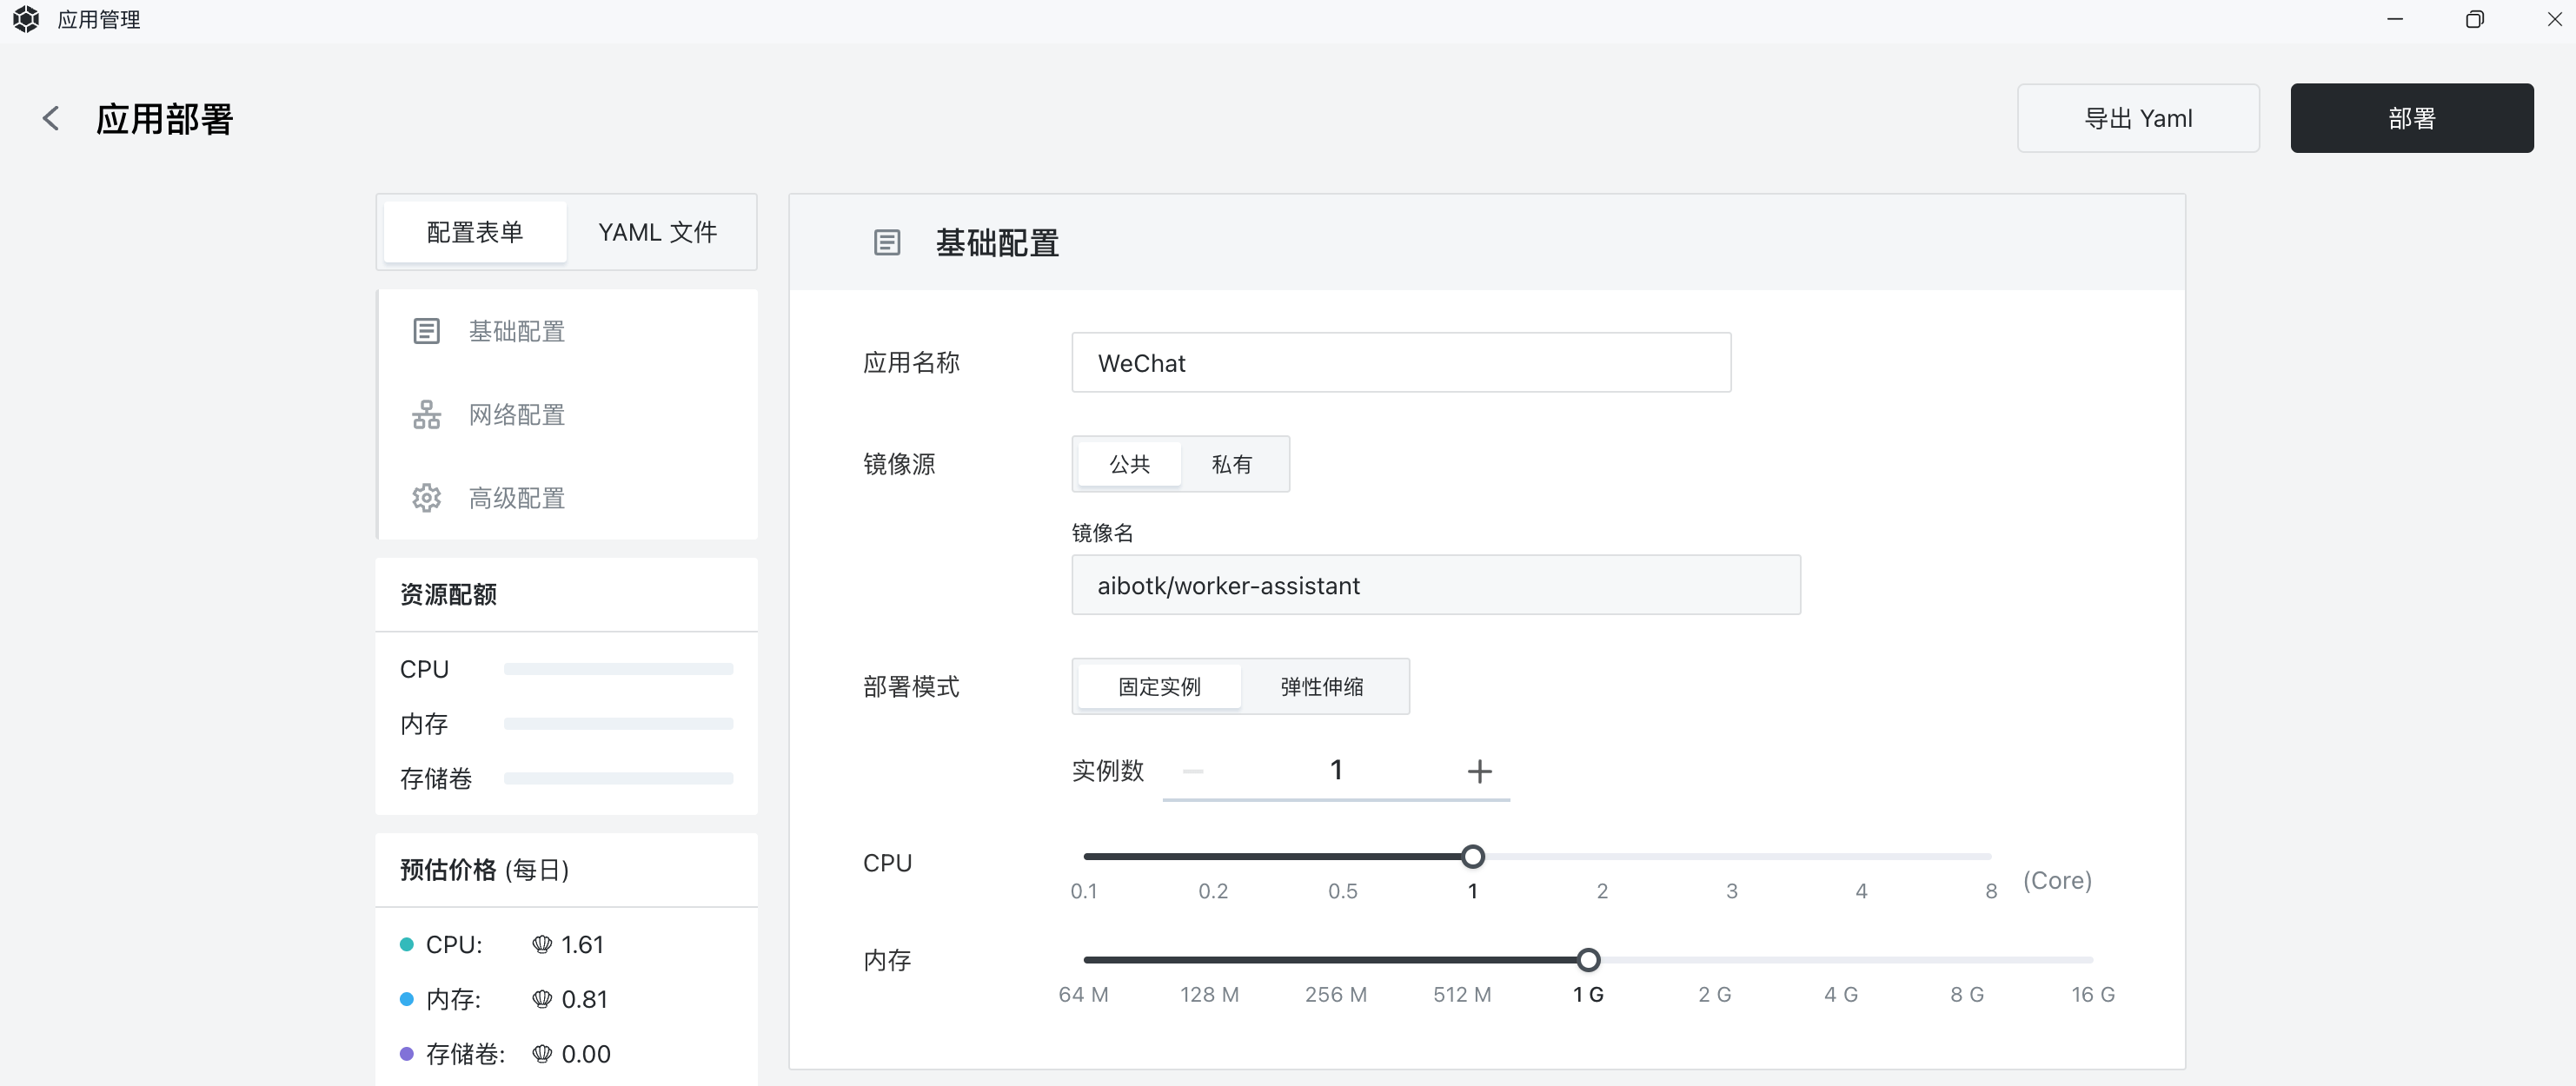Click the back arrow beside 应用部署

[51, 117]
